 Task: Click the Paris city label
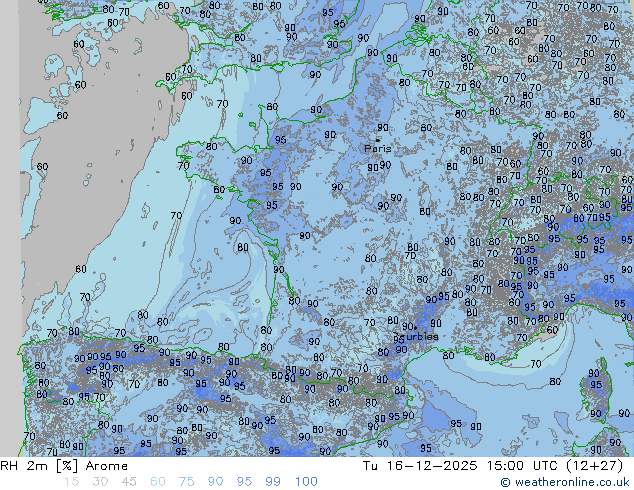(x=378, y=149)
